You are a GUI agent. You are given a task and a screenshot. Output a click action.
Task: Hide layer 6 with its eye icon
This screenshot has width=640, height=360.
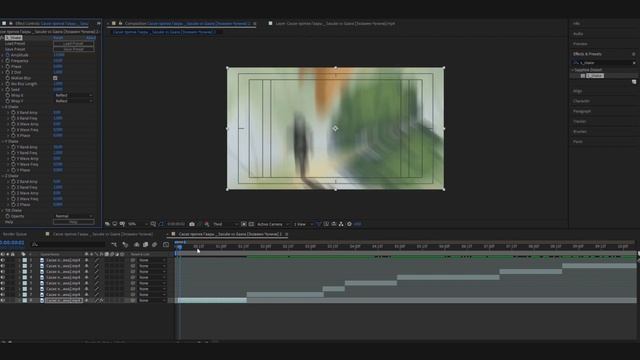tap(3, 289)
